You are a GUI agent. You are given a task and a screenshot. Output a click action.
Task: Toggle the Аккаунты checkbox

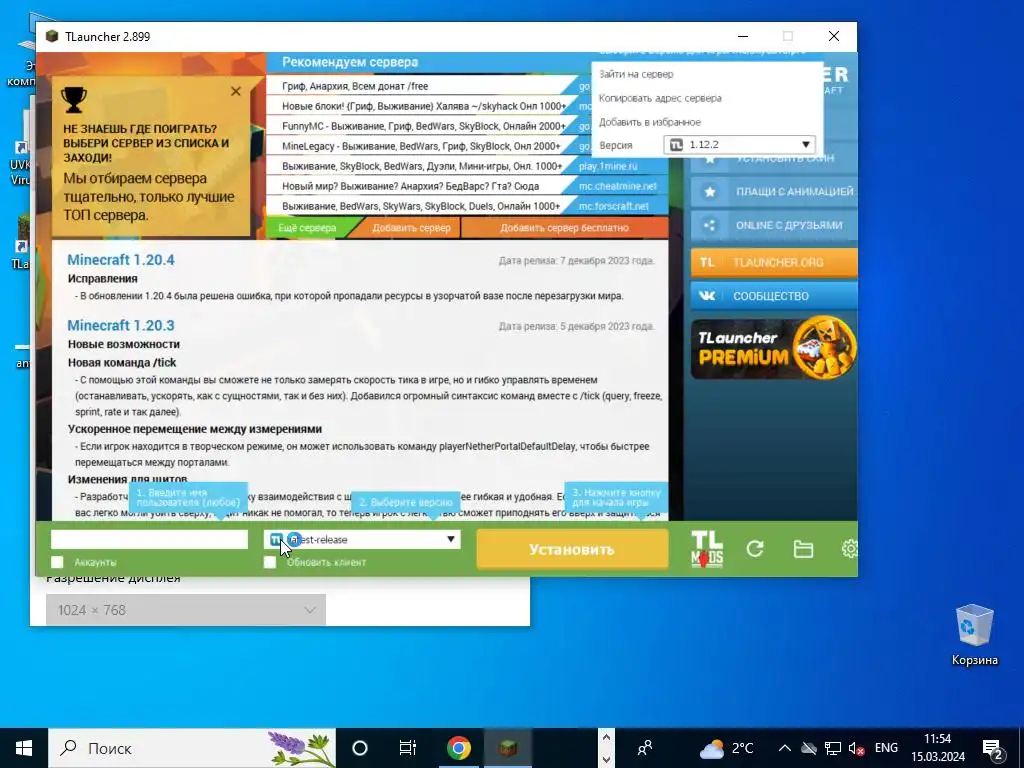tap(57, 562)
